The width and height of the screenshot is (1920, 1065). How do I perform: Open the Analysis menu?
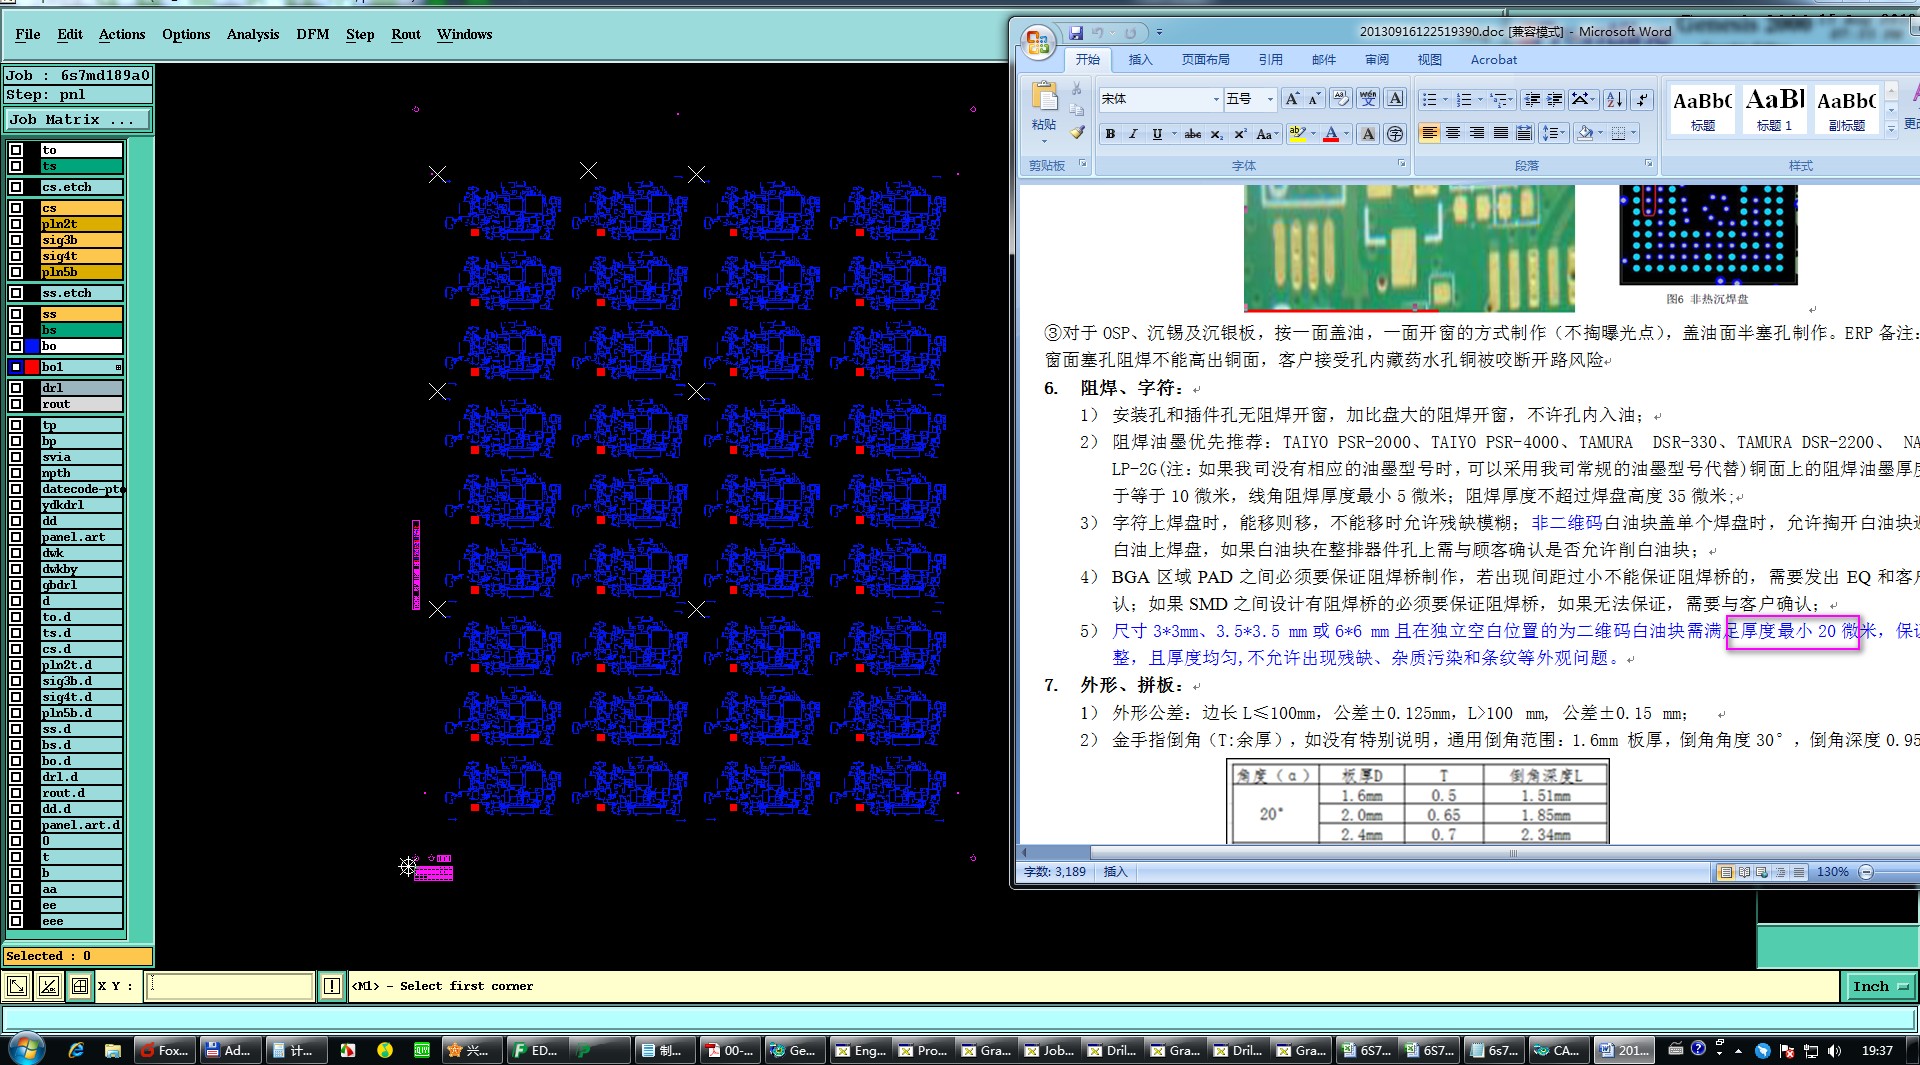click(x=253, y=34)
